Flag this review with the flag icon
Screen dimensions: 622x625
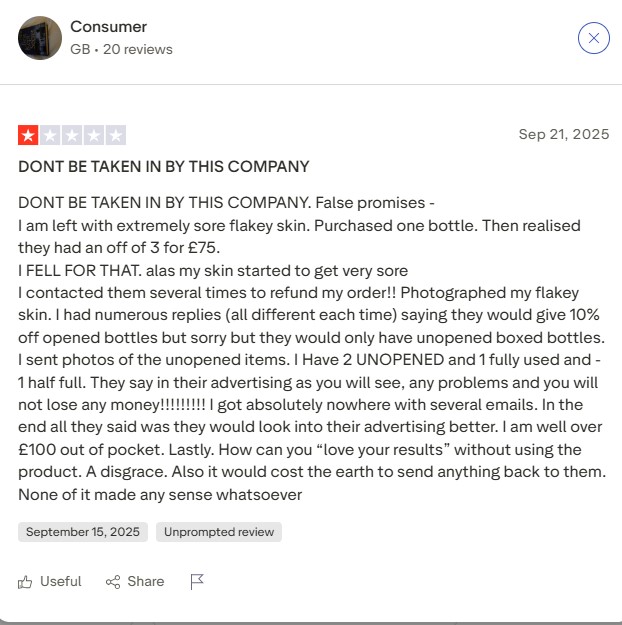tap(197, 582)
